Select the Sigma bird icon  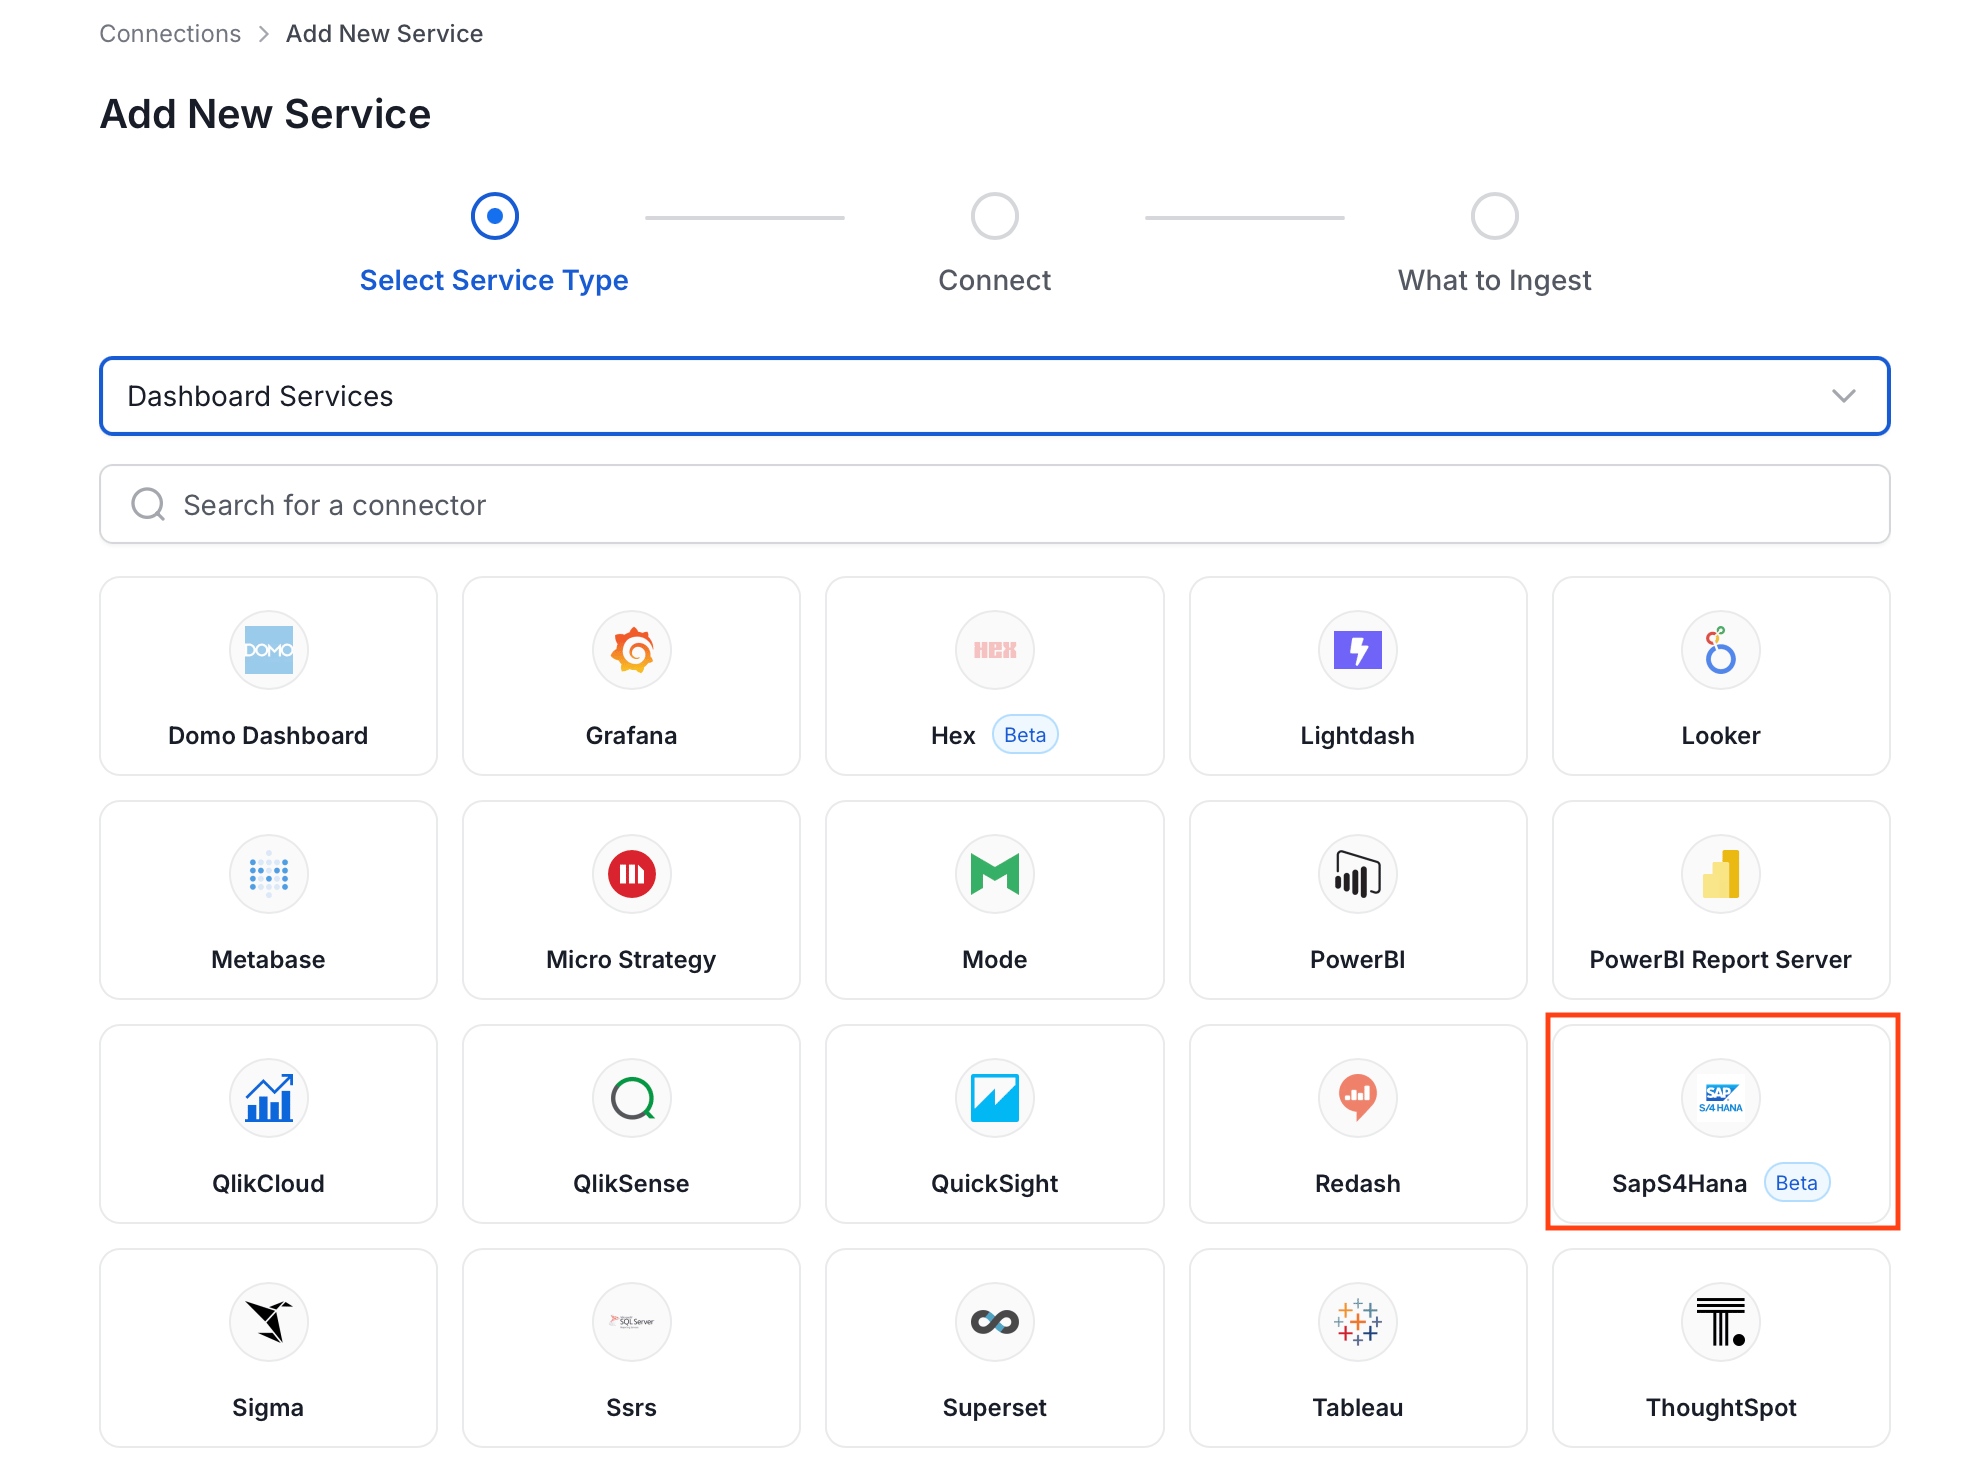point(268,1322)
